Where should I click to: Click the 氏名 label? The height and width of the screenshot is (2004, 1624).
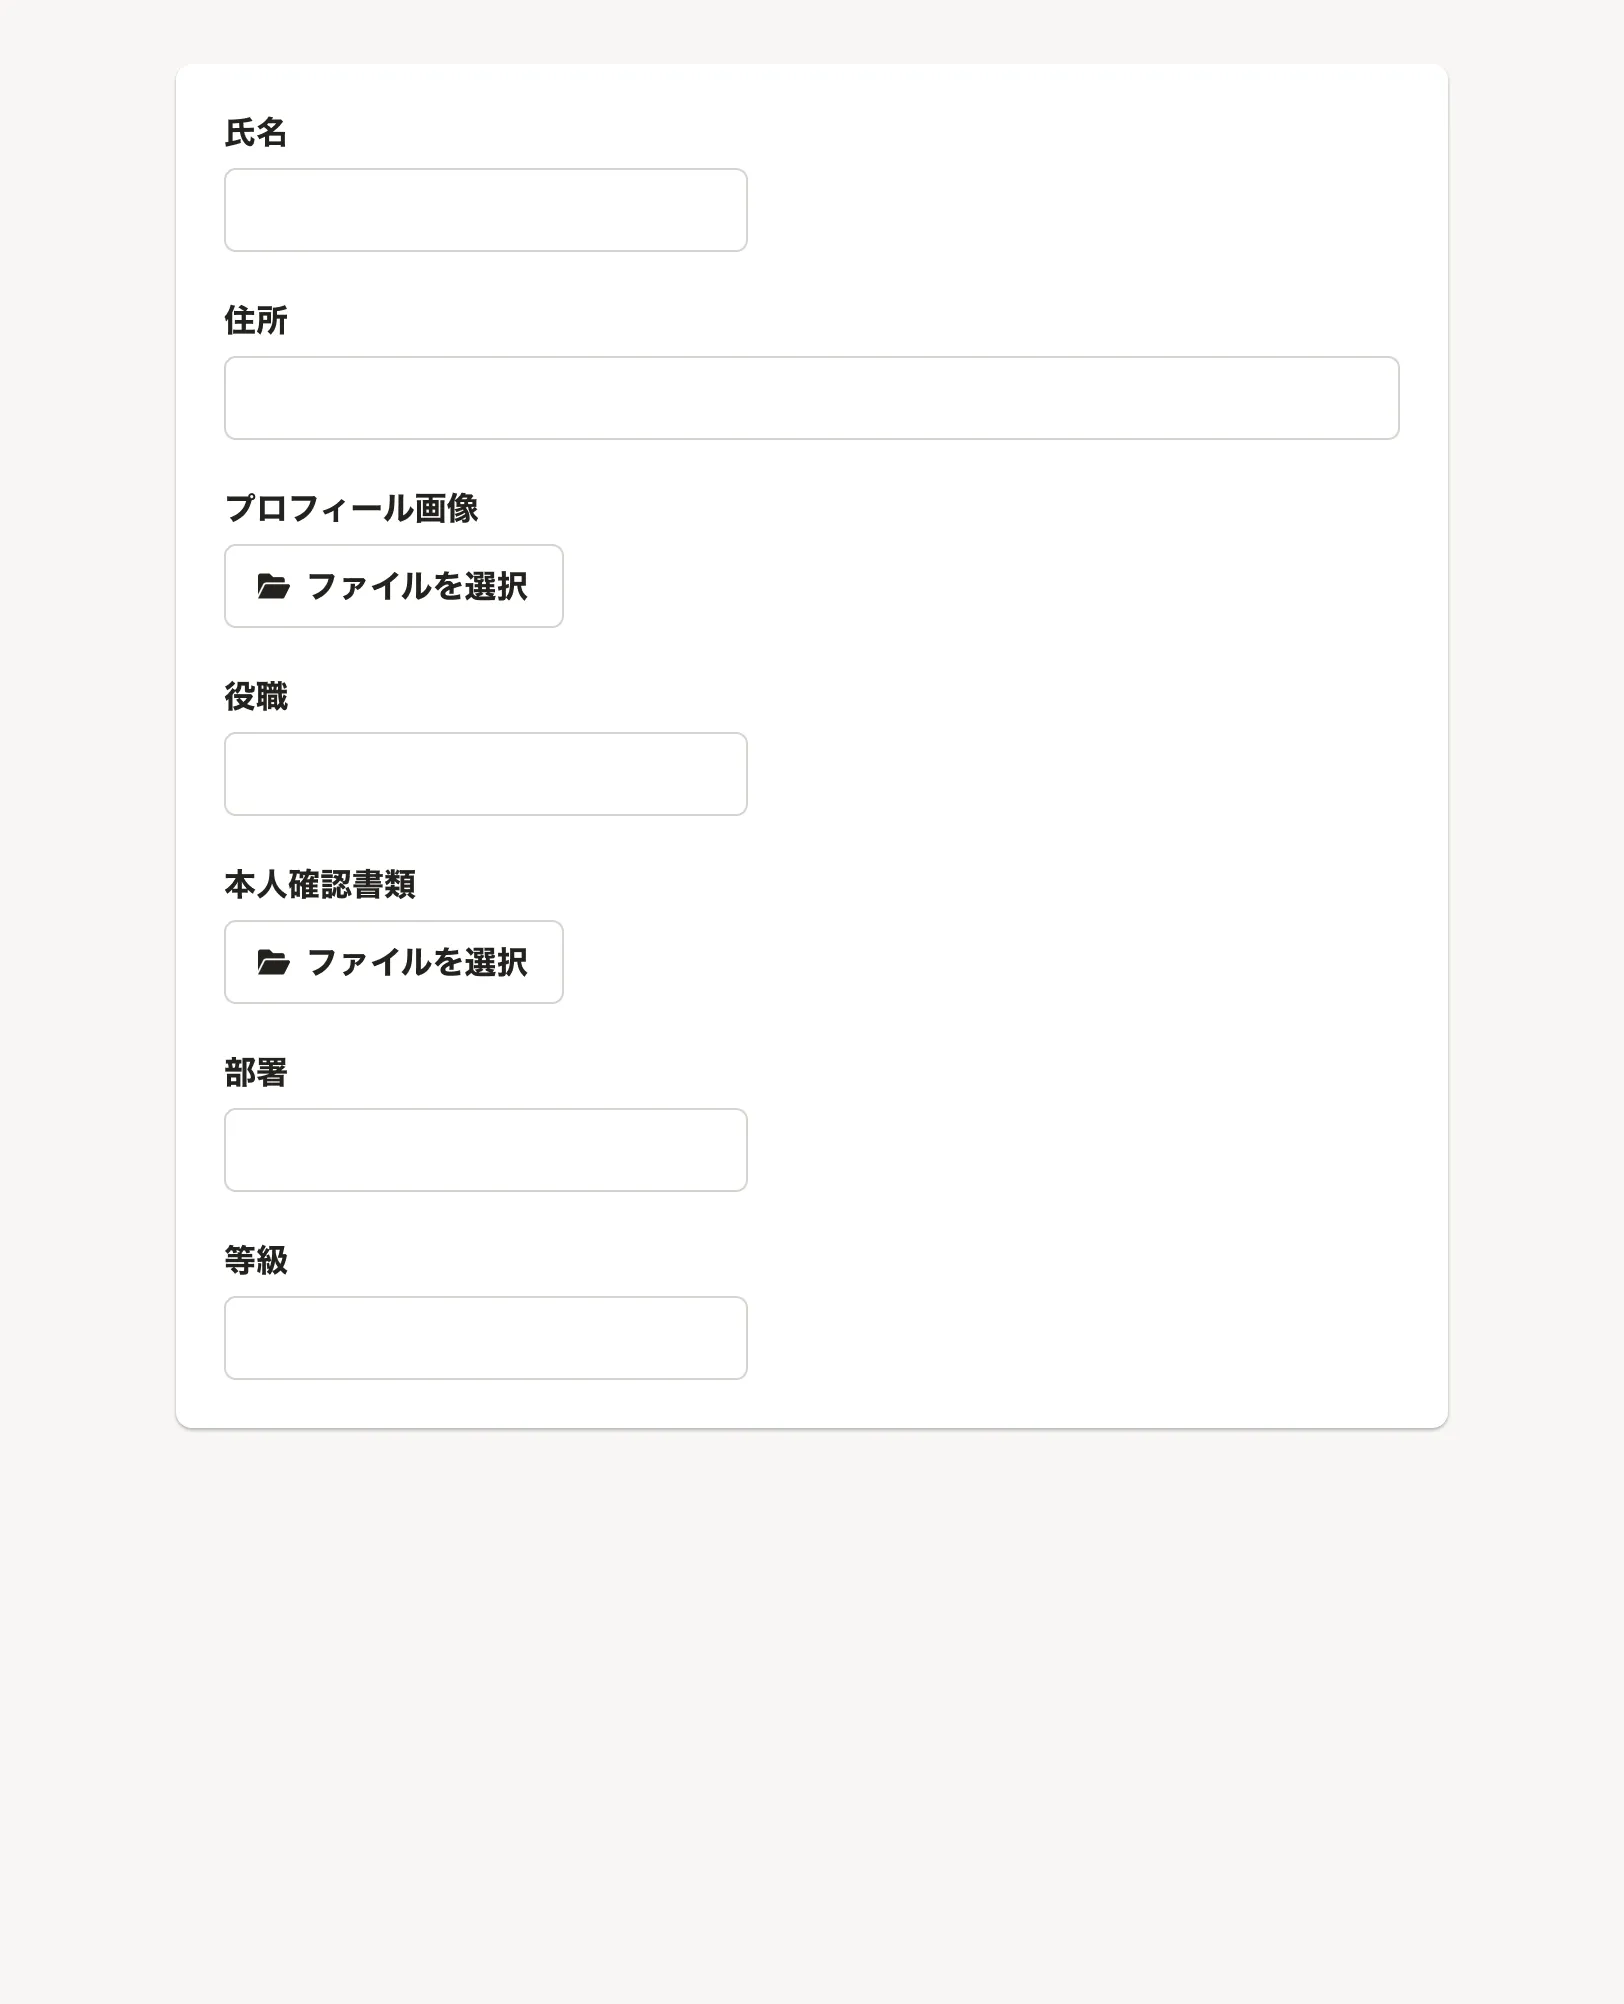point(256,133)
